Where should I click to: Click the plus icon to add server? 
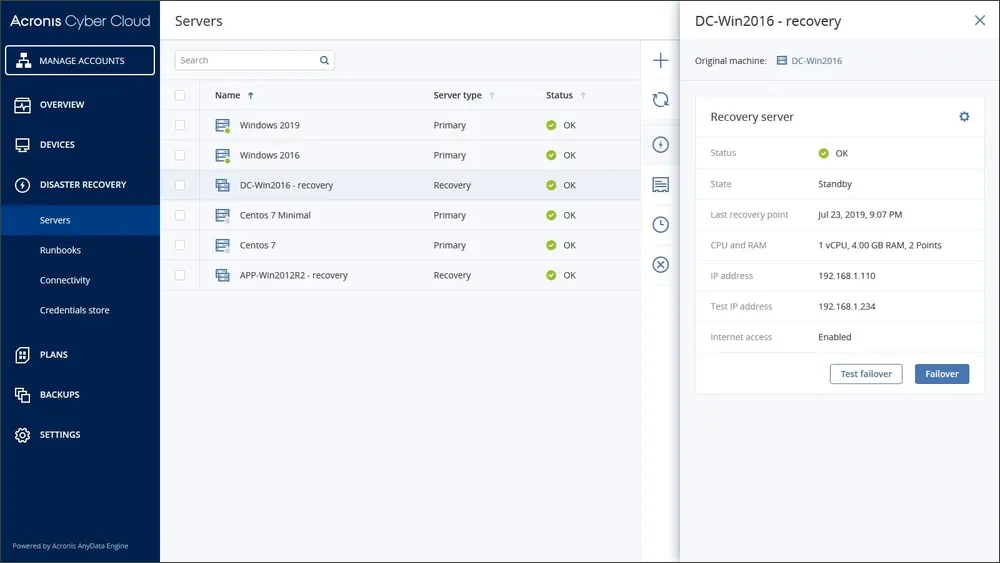(660, 61)
